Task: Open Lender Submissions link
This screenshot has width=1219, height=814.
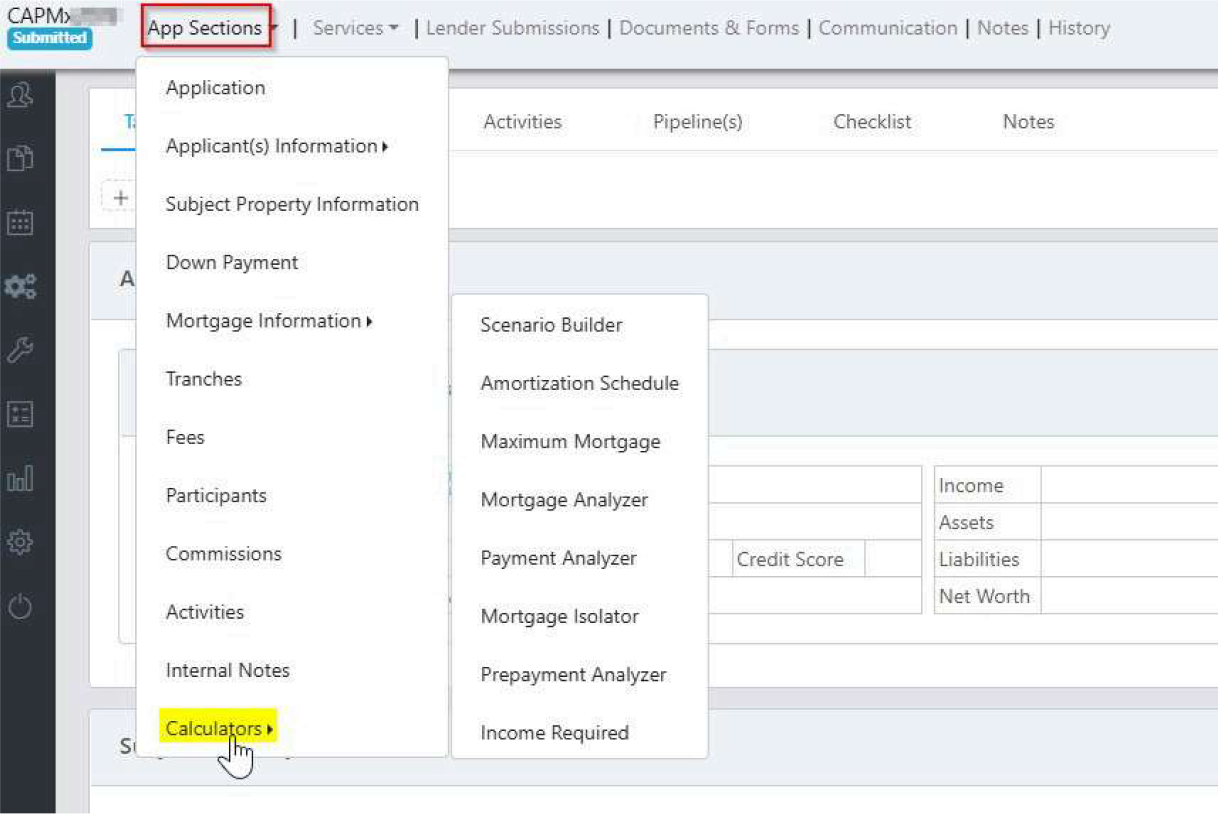Action: 512,28
